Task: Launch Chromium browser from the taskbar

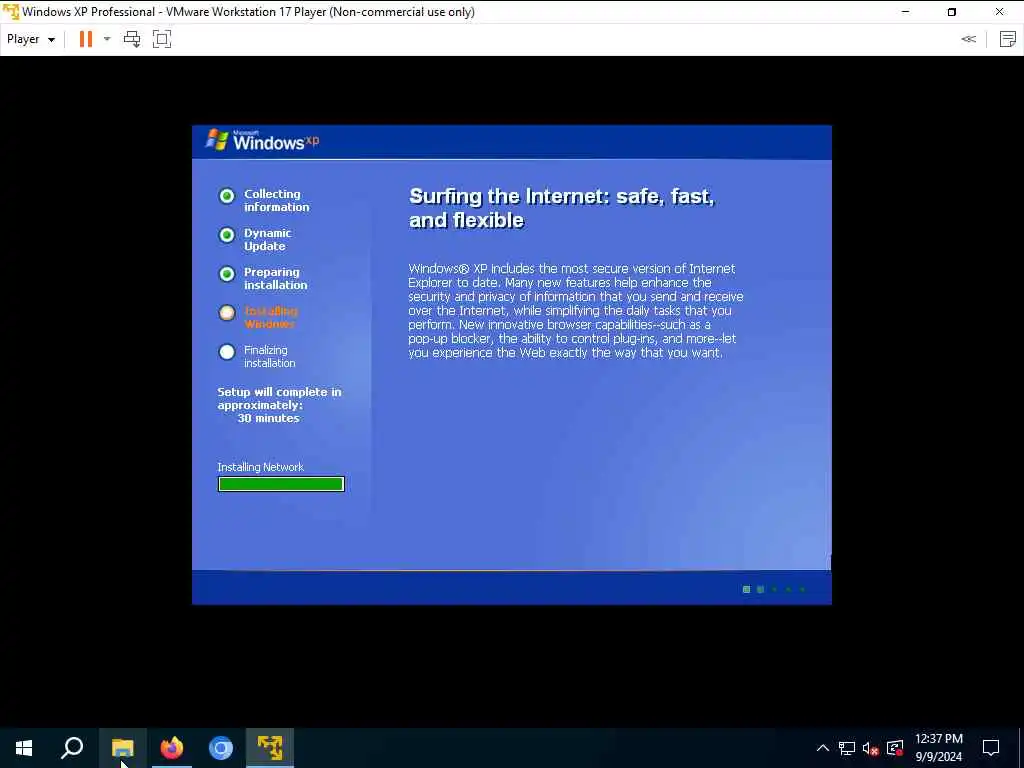Action: click(x=221, y=748)
